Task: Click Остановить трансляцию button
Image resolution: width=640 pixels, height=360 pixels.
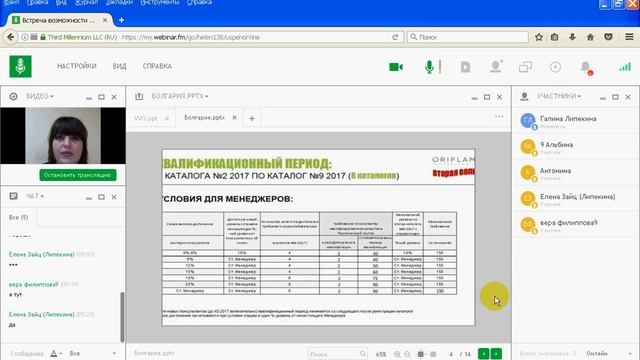Action: (78, 175)
